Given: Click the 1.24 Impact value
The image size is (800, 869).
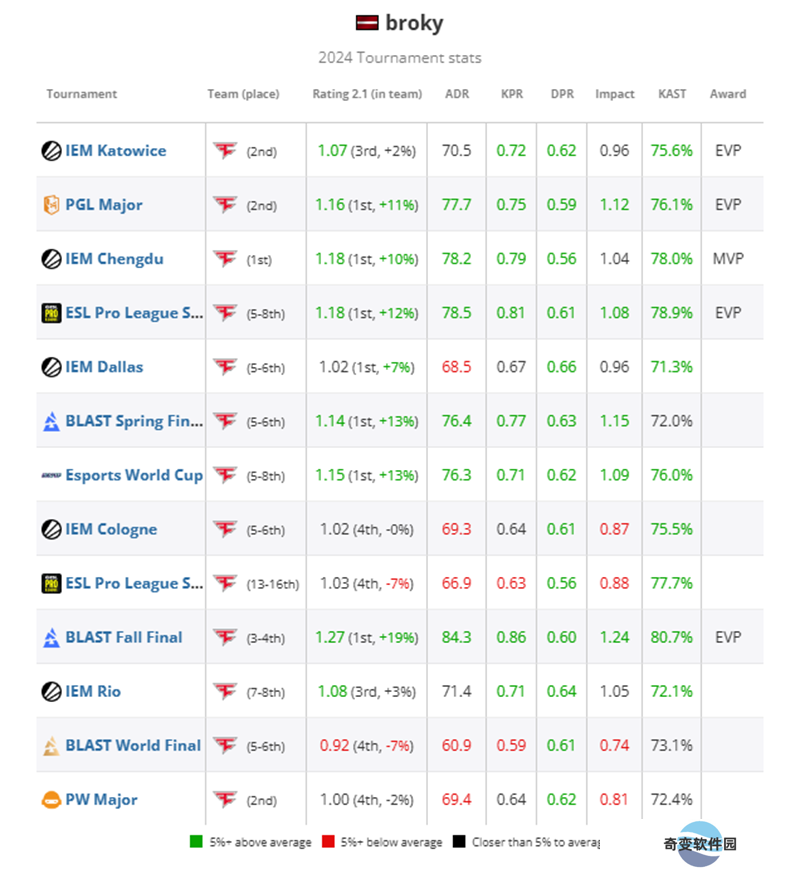Looking at the screenshot, I should pos(614,637).
